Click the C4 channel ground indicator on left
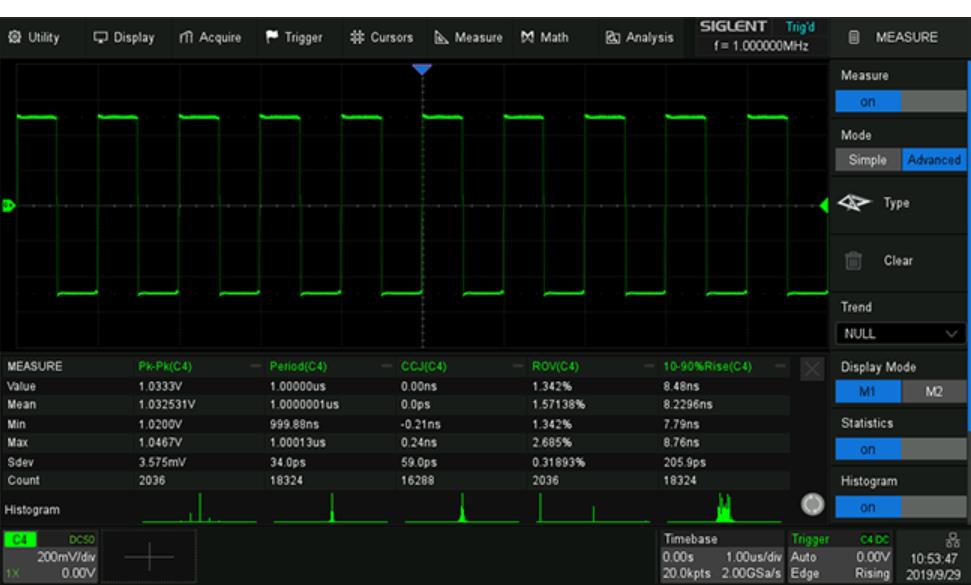This screenshot has width=971, height=585. click(7, 206)
